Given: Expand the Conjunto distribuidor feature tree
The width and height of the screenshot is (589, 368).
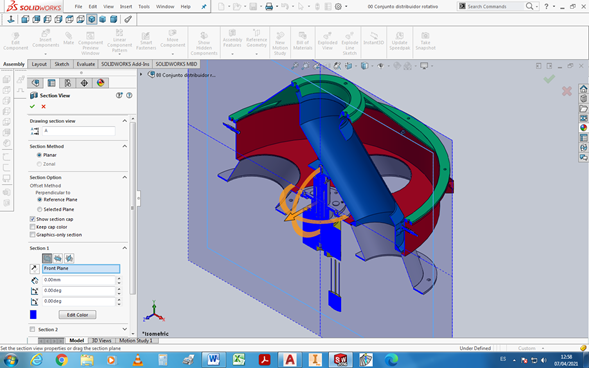Looking at the screenshot, I should pos(141,74).
